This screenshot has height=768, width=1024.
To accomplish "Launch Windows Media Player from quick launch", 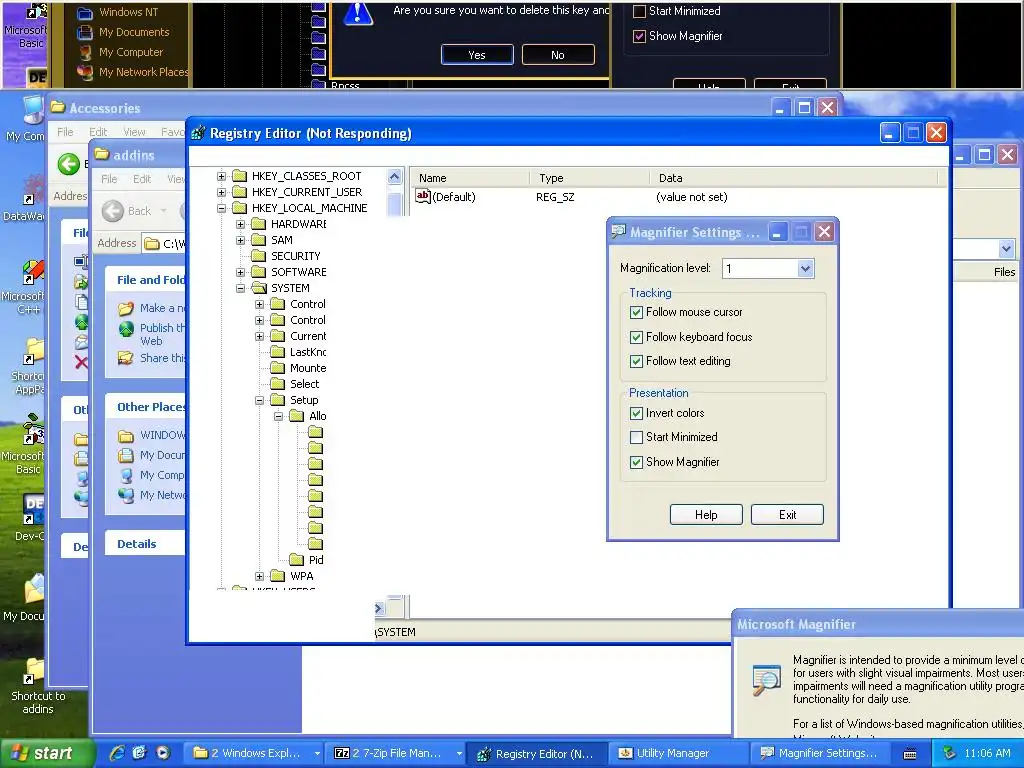I will [x=163, y=753].
